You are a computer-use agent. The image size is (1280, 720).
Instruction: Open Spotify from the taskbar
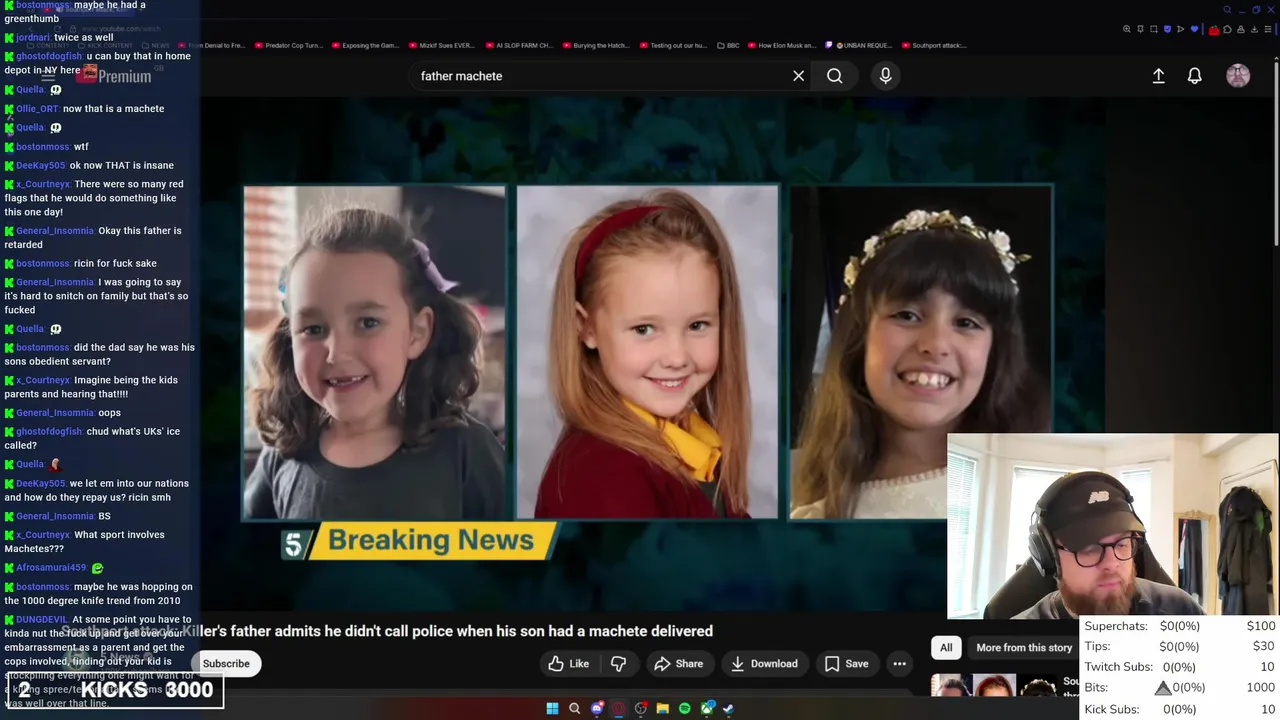coord(685,708)
